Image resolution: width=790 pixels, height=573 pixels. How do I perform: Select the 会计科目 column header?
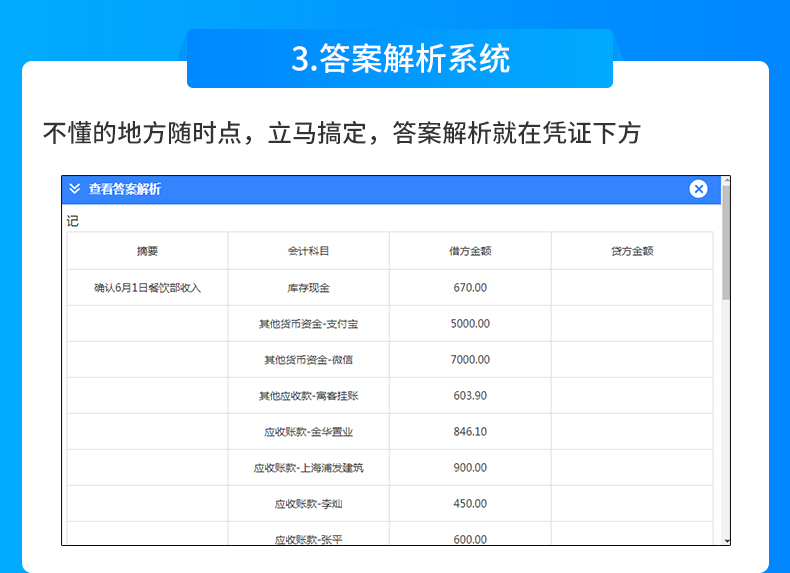tap(308, 251)
